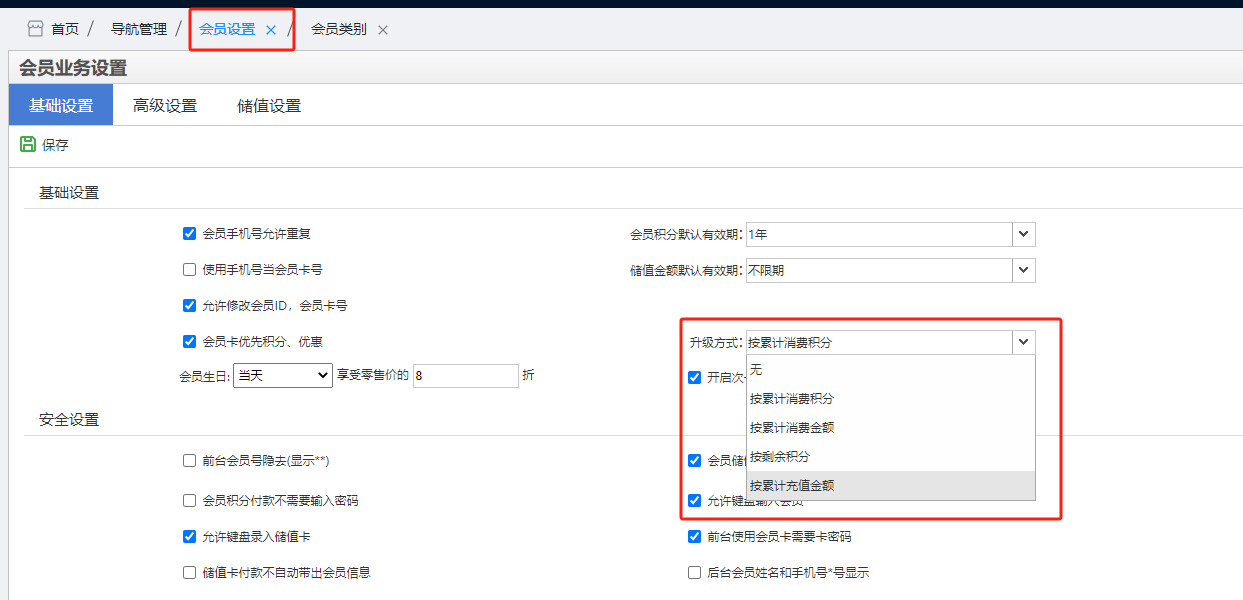Click the 升级方式 combo text field

click(879, 342)
